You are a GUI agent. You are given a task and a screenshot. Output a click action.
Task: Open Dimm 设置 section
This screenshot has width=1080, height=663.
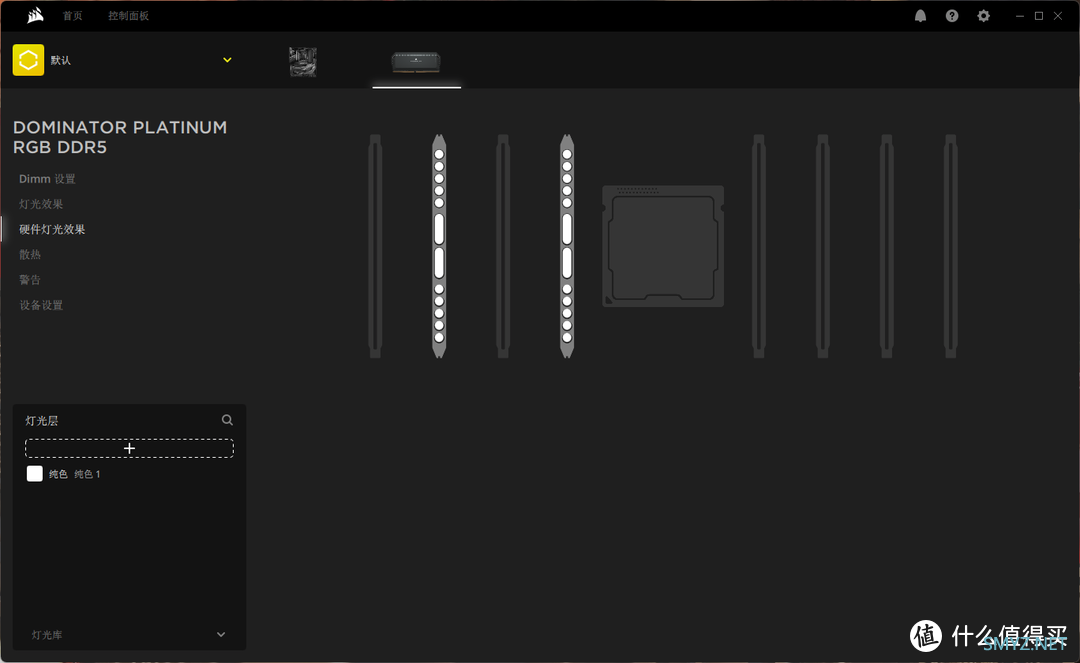point(47,179)
